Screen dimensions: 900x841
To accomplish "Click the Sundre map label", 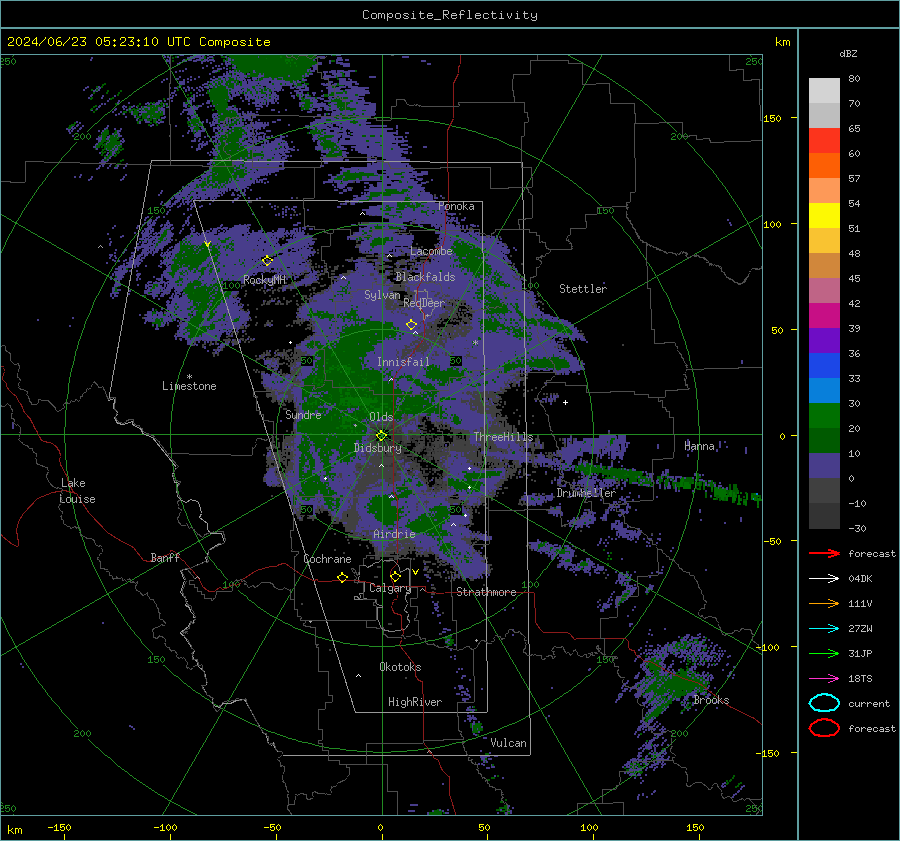I will pyautogui.click(x=303, y=414).
